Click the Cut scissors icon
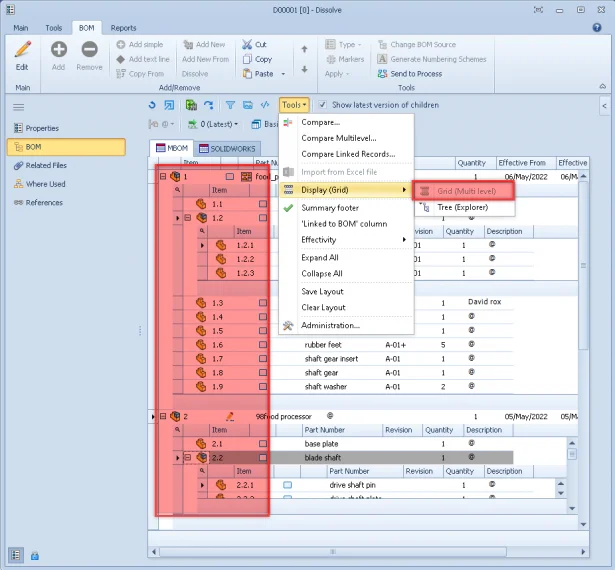The height and width of the screenshot is (570, 615). 246,45
